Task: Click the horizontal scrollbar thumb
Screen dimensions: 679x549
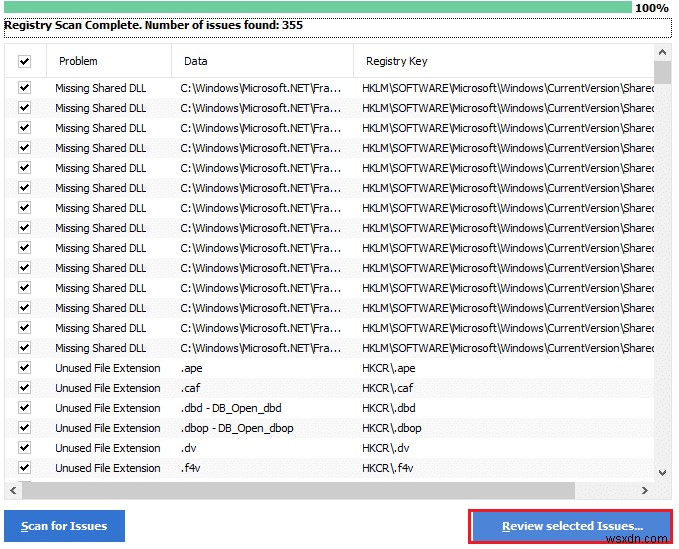Action: coord(298,490)
